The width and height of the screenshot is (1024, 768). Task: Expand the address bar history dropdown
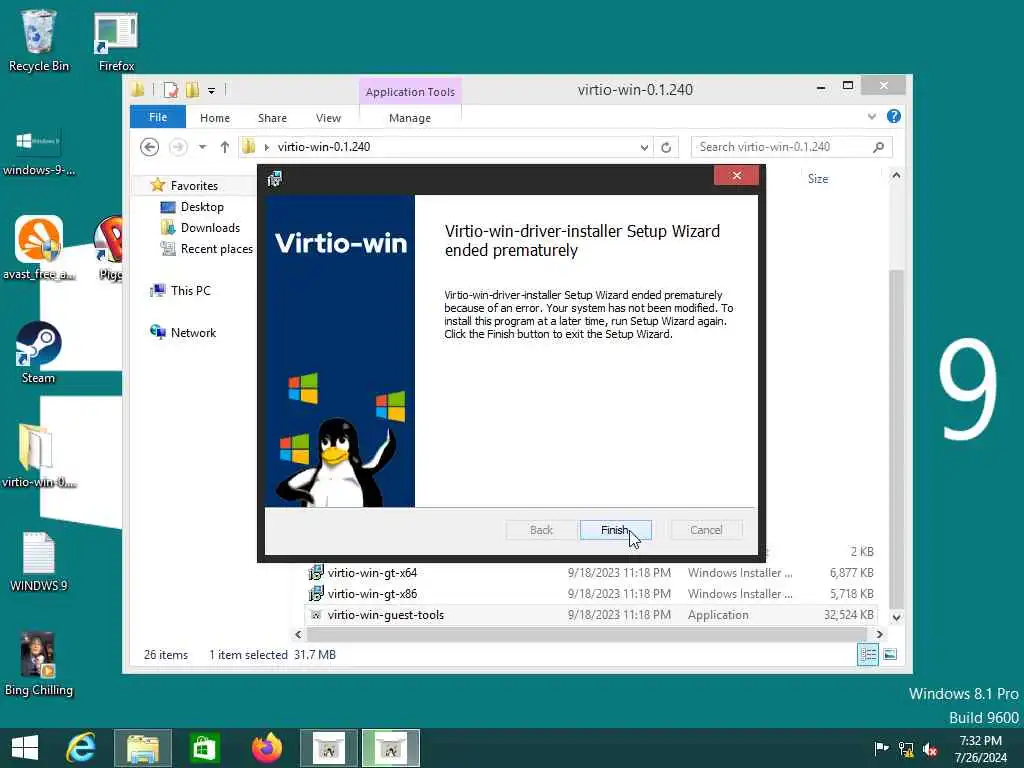(x=644, y=148)
